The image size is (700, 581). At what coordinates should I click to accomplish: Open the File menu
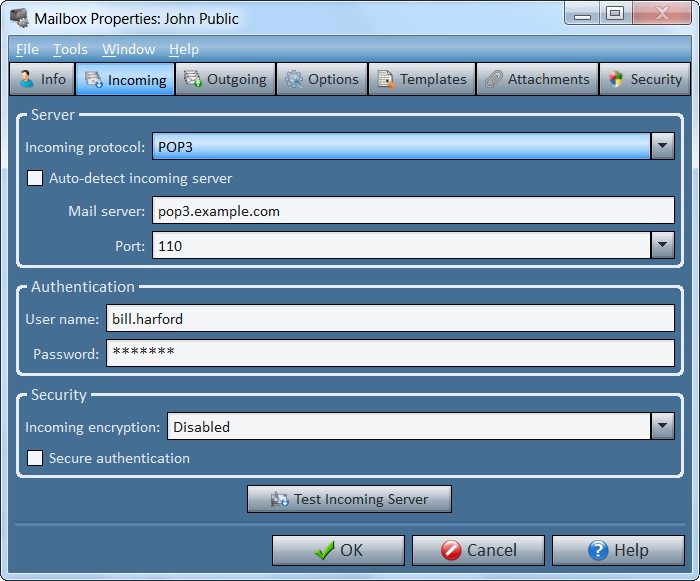pos(27,49)
